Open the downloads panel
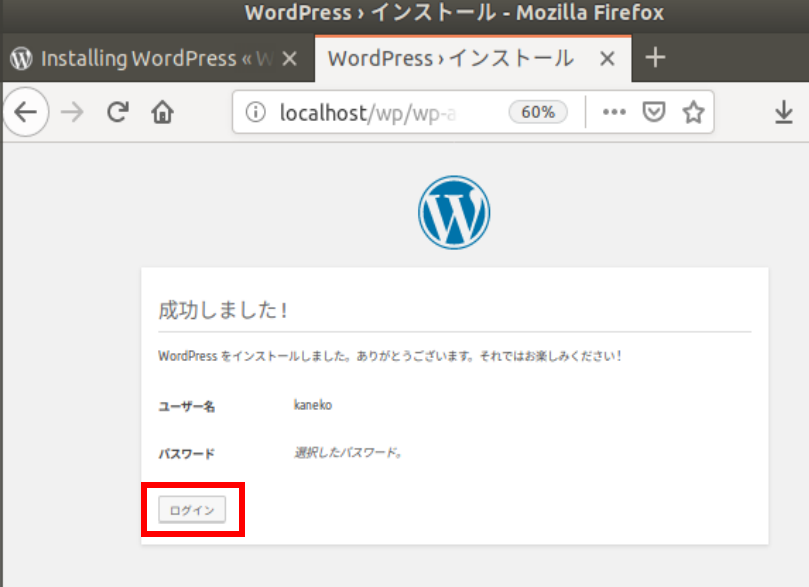Screen dimensions: 809x587 coord(784,112)
